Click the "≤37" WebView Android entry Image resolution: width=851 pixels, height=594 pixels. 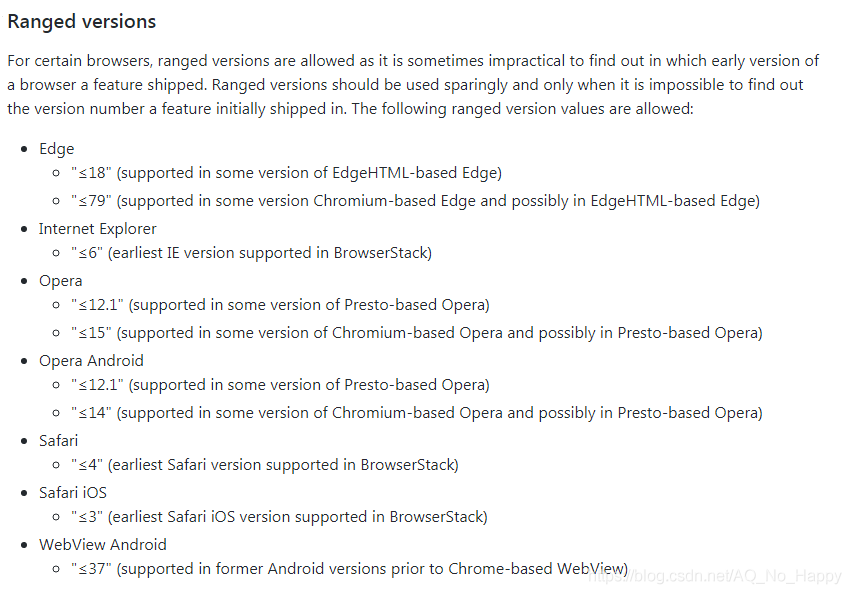(x=350, y=568)
